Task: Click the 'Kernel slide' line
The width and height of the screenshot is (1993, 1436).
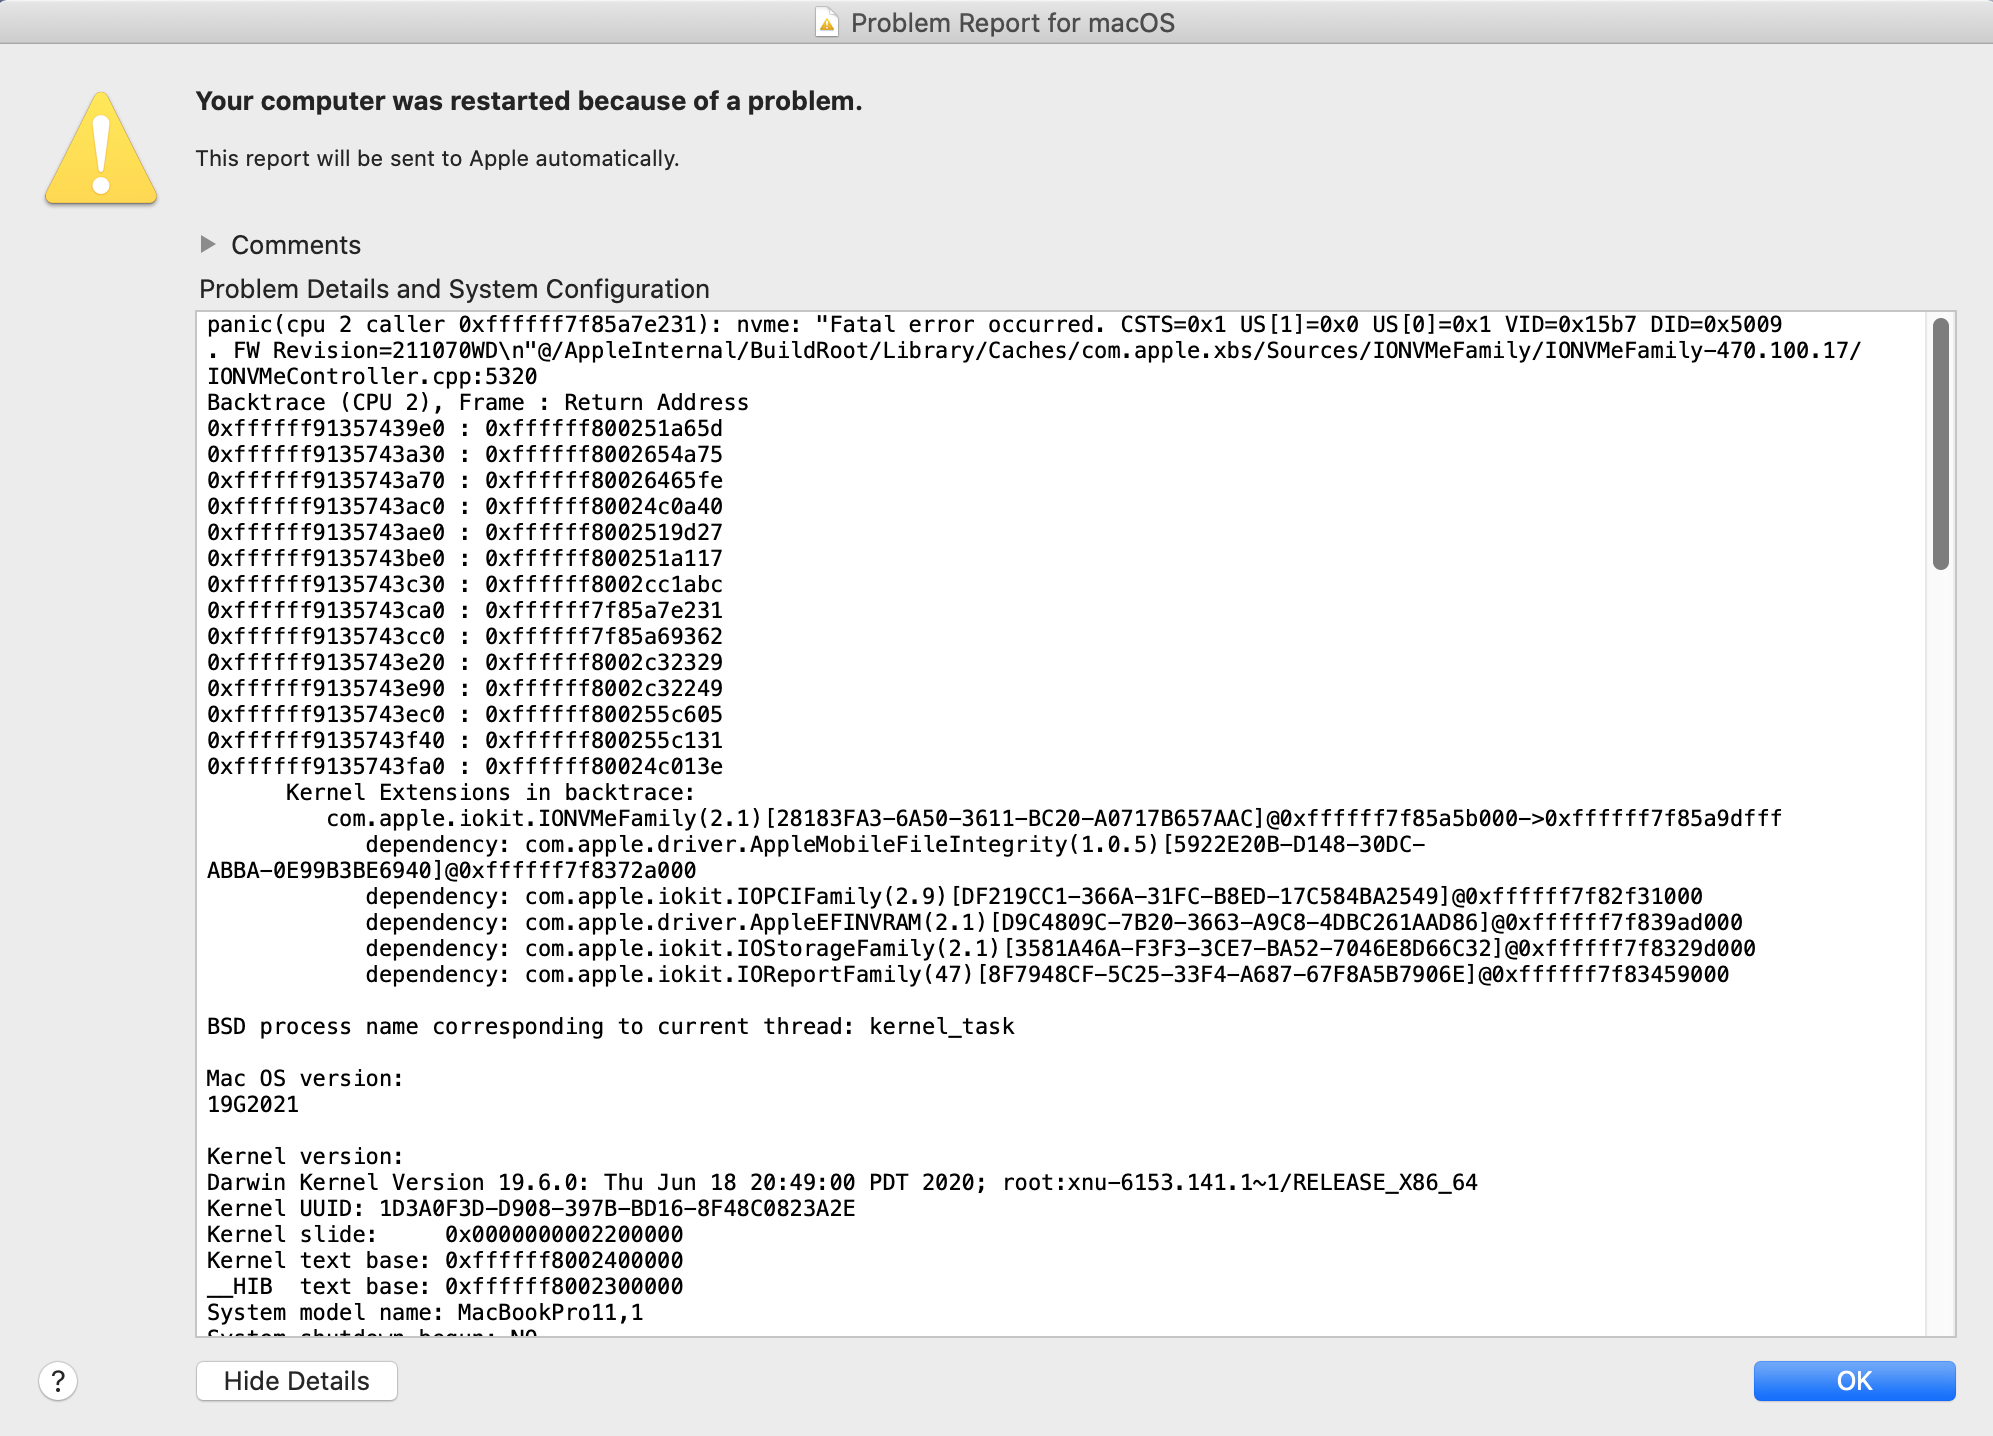Action: tap(445, 1234)
